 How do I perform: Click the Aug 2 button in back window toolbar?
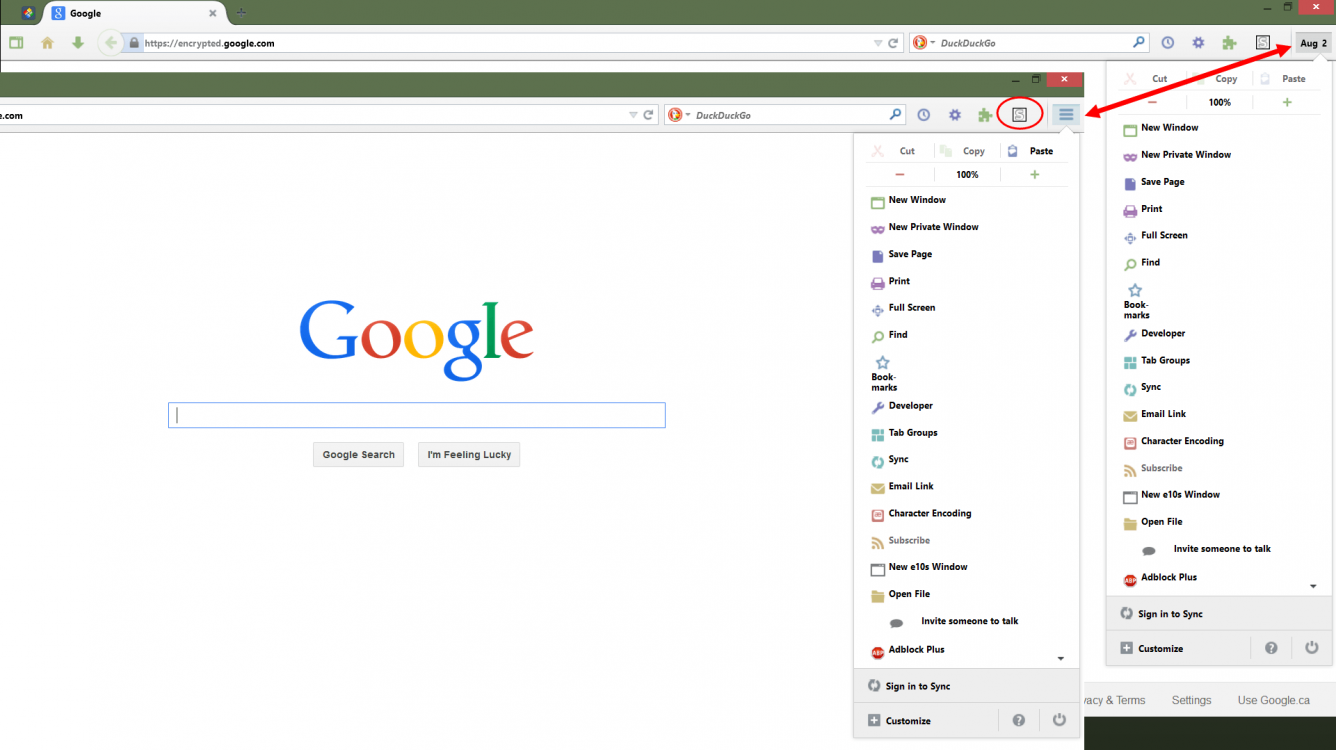[x=1313, y=43]
